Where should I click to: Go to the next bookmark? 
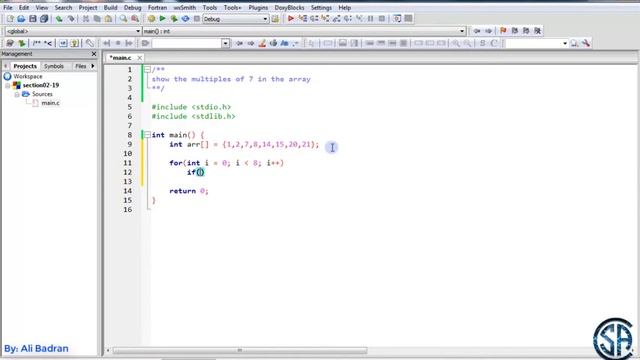pyautogui.click(x=526, y=31)
